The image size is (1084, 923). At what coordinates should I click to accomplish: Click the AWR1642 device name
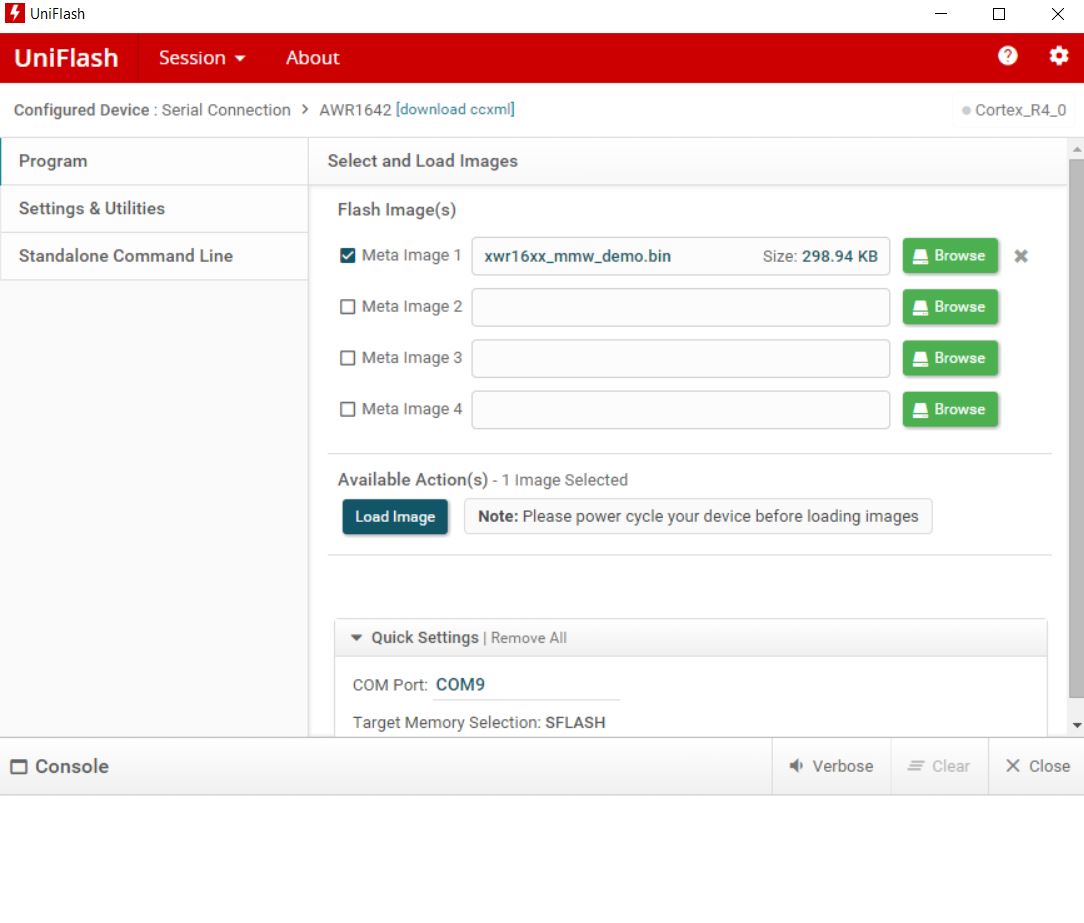pyautogui.click(x=355, y=110)
